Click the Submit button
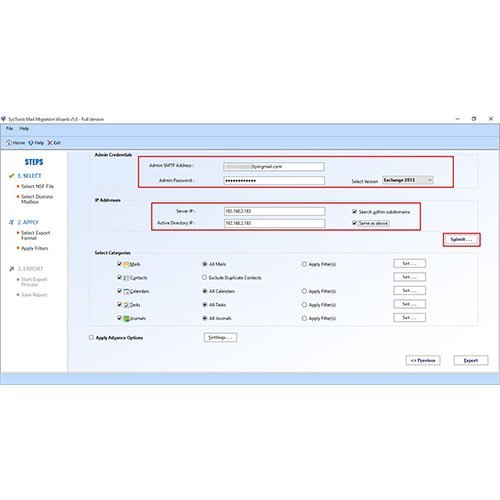The image size is (500, 500). [461, 239]
